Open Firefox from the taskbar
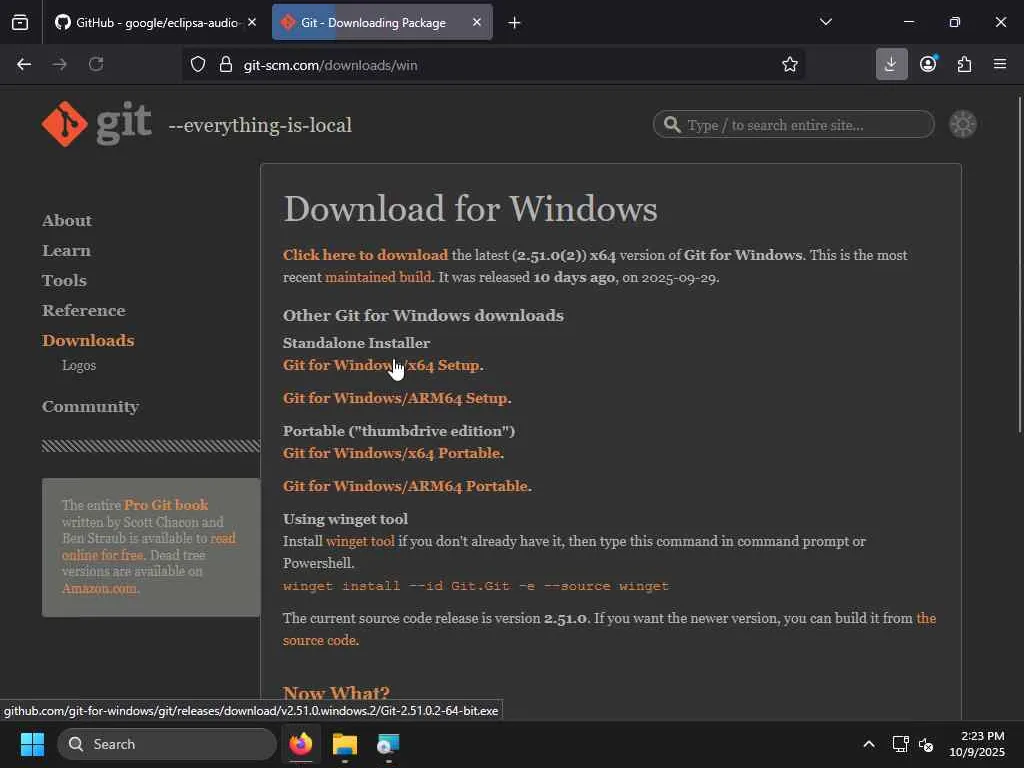The height and width of the screenshot is (768, 1024). pos(300,744)
